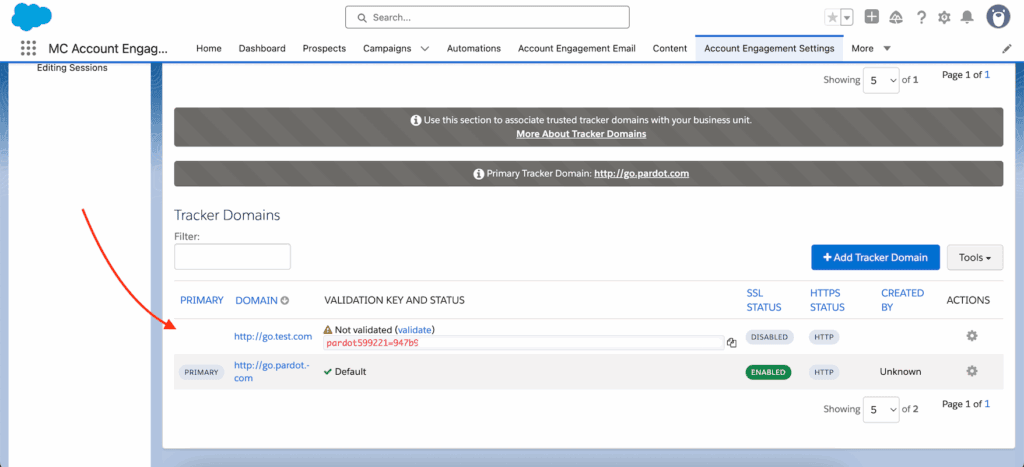
Task: Click the pardot599221 validation key field
Action: coord(524,342)
